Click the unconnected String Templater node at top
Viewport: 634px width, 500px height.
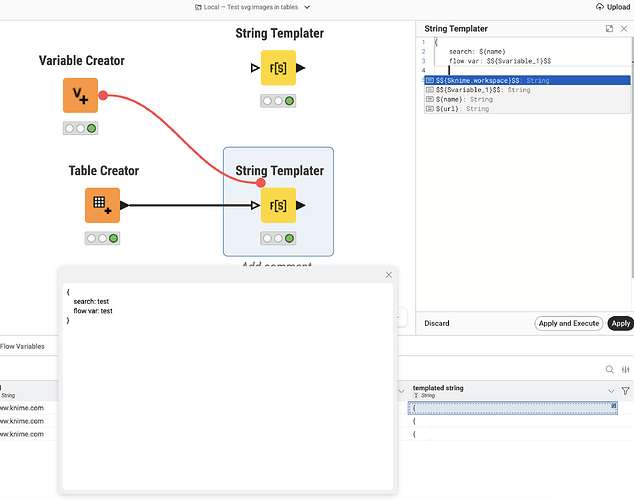[x=278, y=68]
